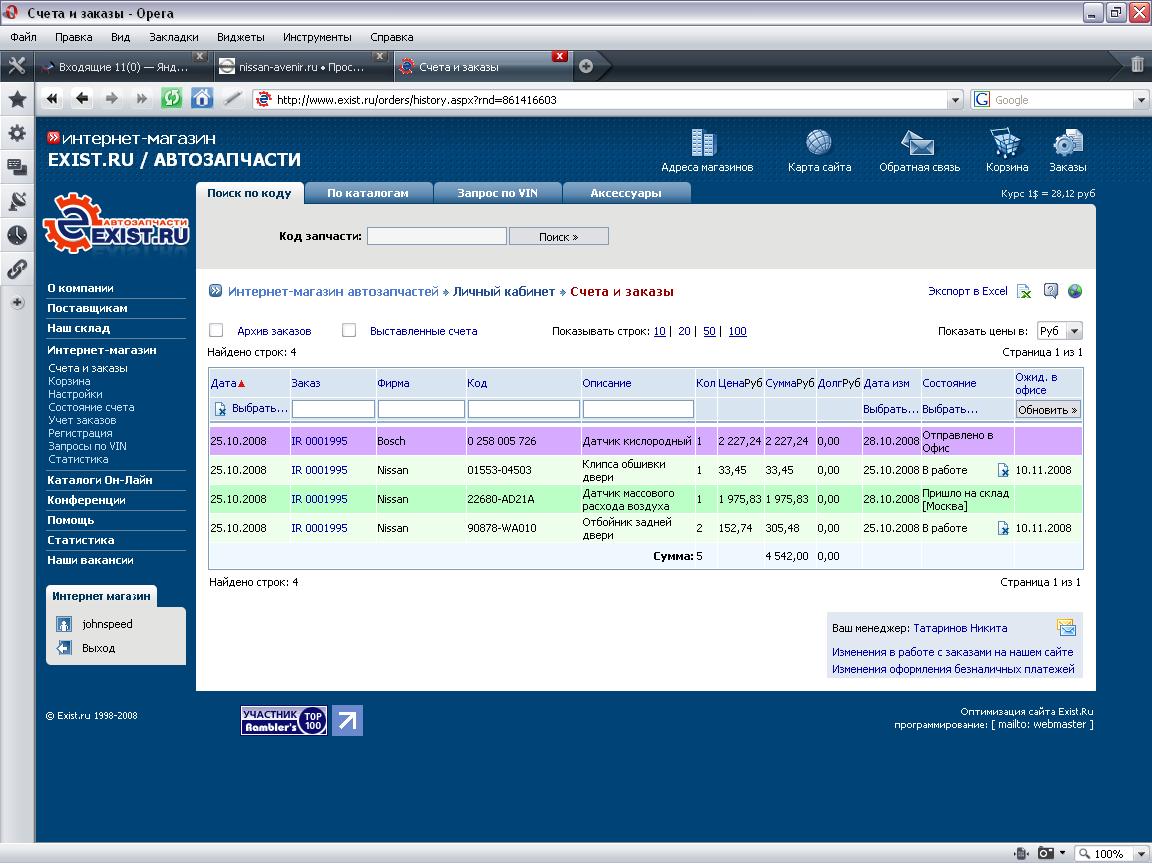Click Экспорт в Excel link
The width and height of the screenshot is (1152, 864).
[x=968, y=291]
